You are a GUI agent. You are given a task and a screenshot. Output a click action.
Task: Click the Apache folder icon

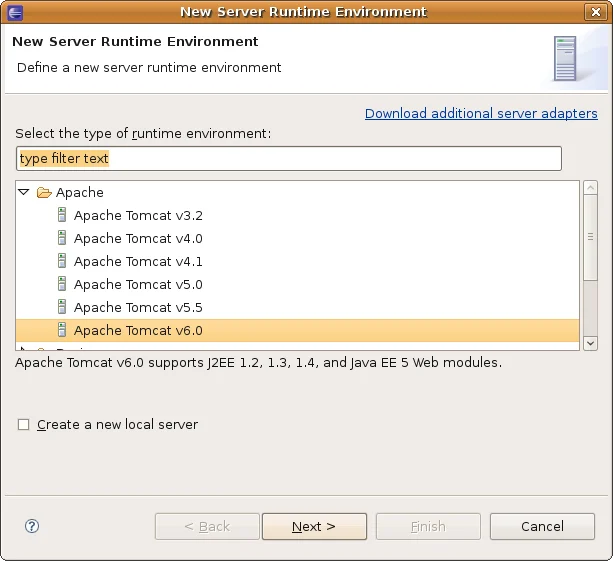click(x=44, y=192)
